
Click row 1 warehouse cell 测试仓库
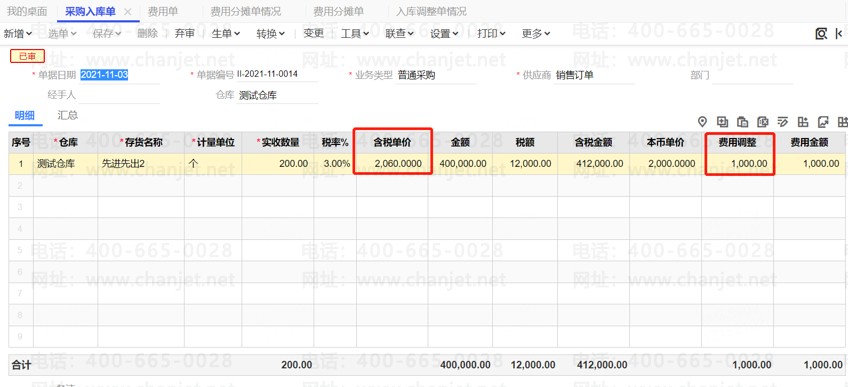click(65, 164)
